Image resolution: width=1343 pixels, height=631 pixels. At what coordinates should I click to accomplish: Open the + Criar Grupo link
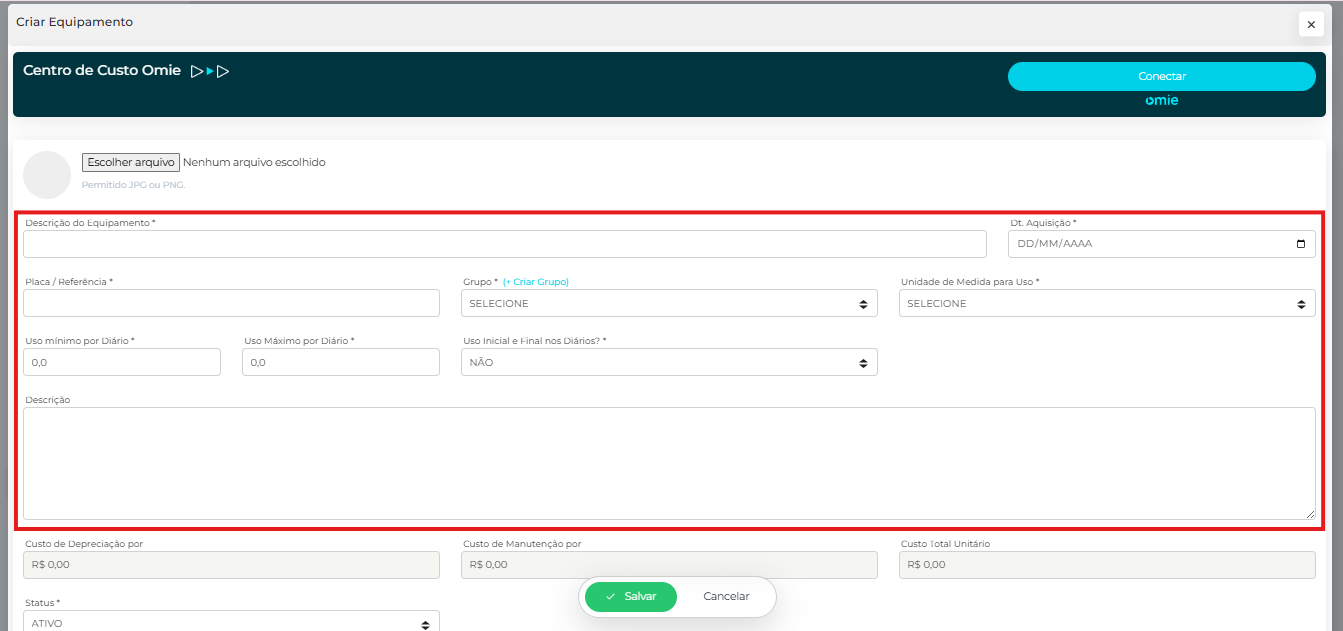point(535,282)
